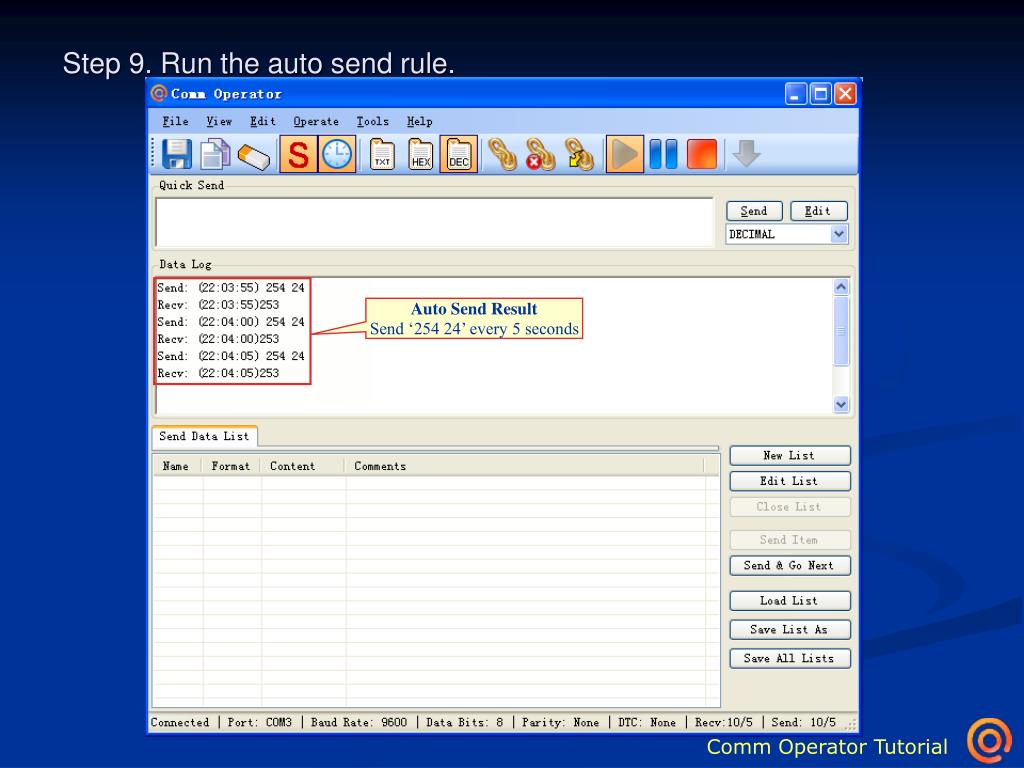Image resolution: width=1024 pixels, height=768 pixels.
Task: Switch log display to DEC format
Action: pyautogui.click(x=458, y=155)
